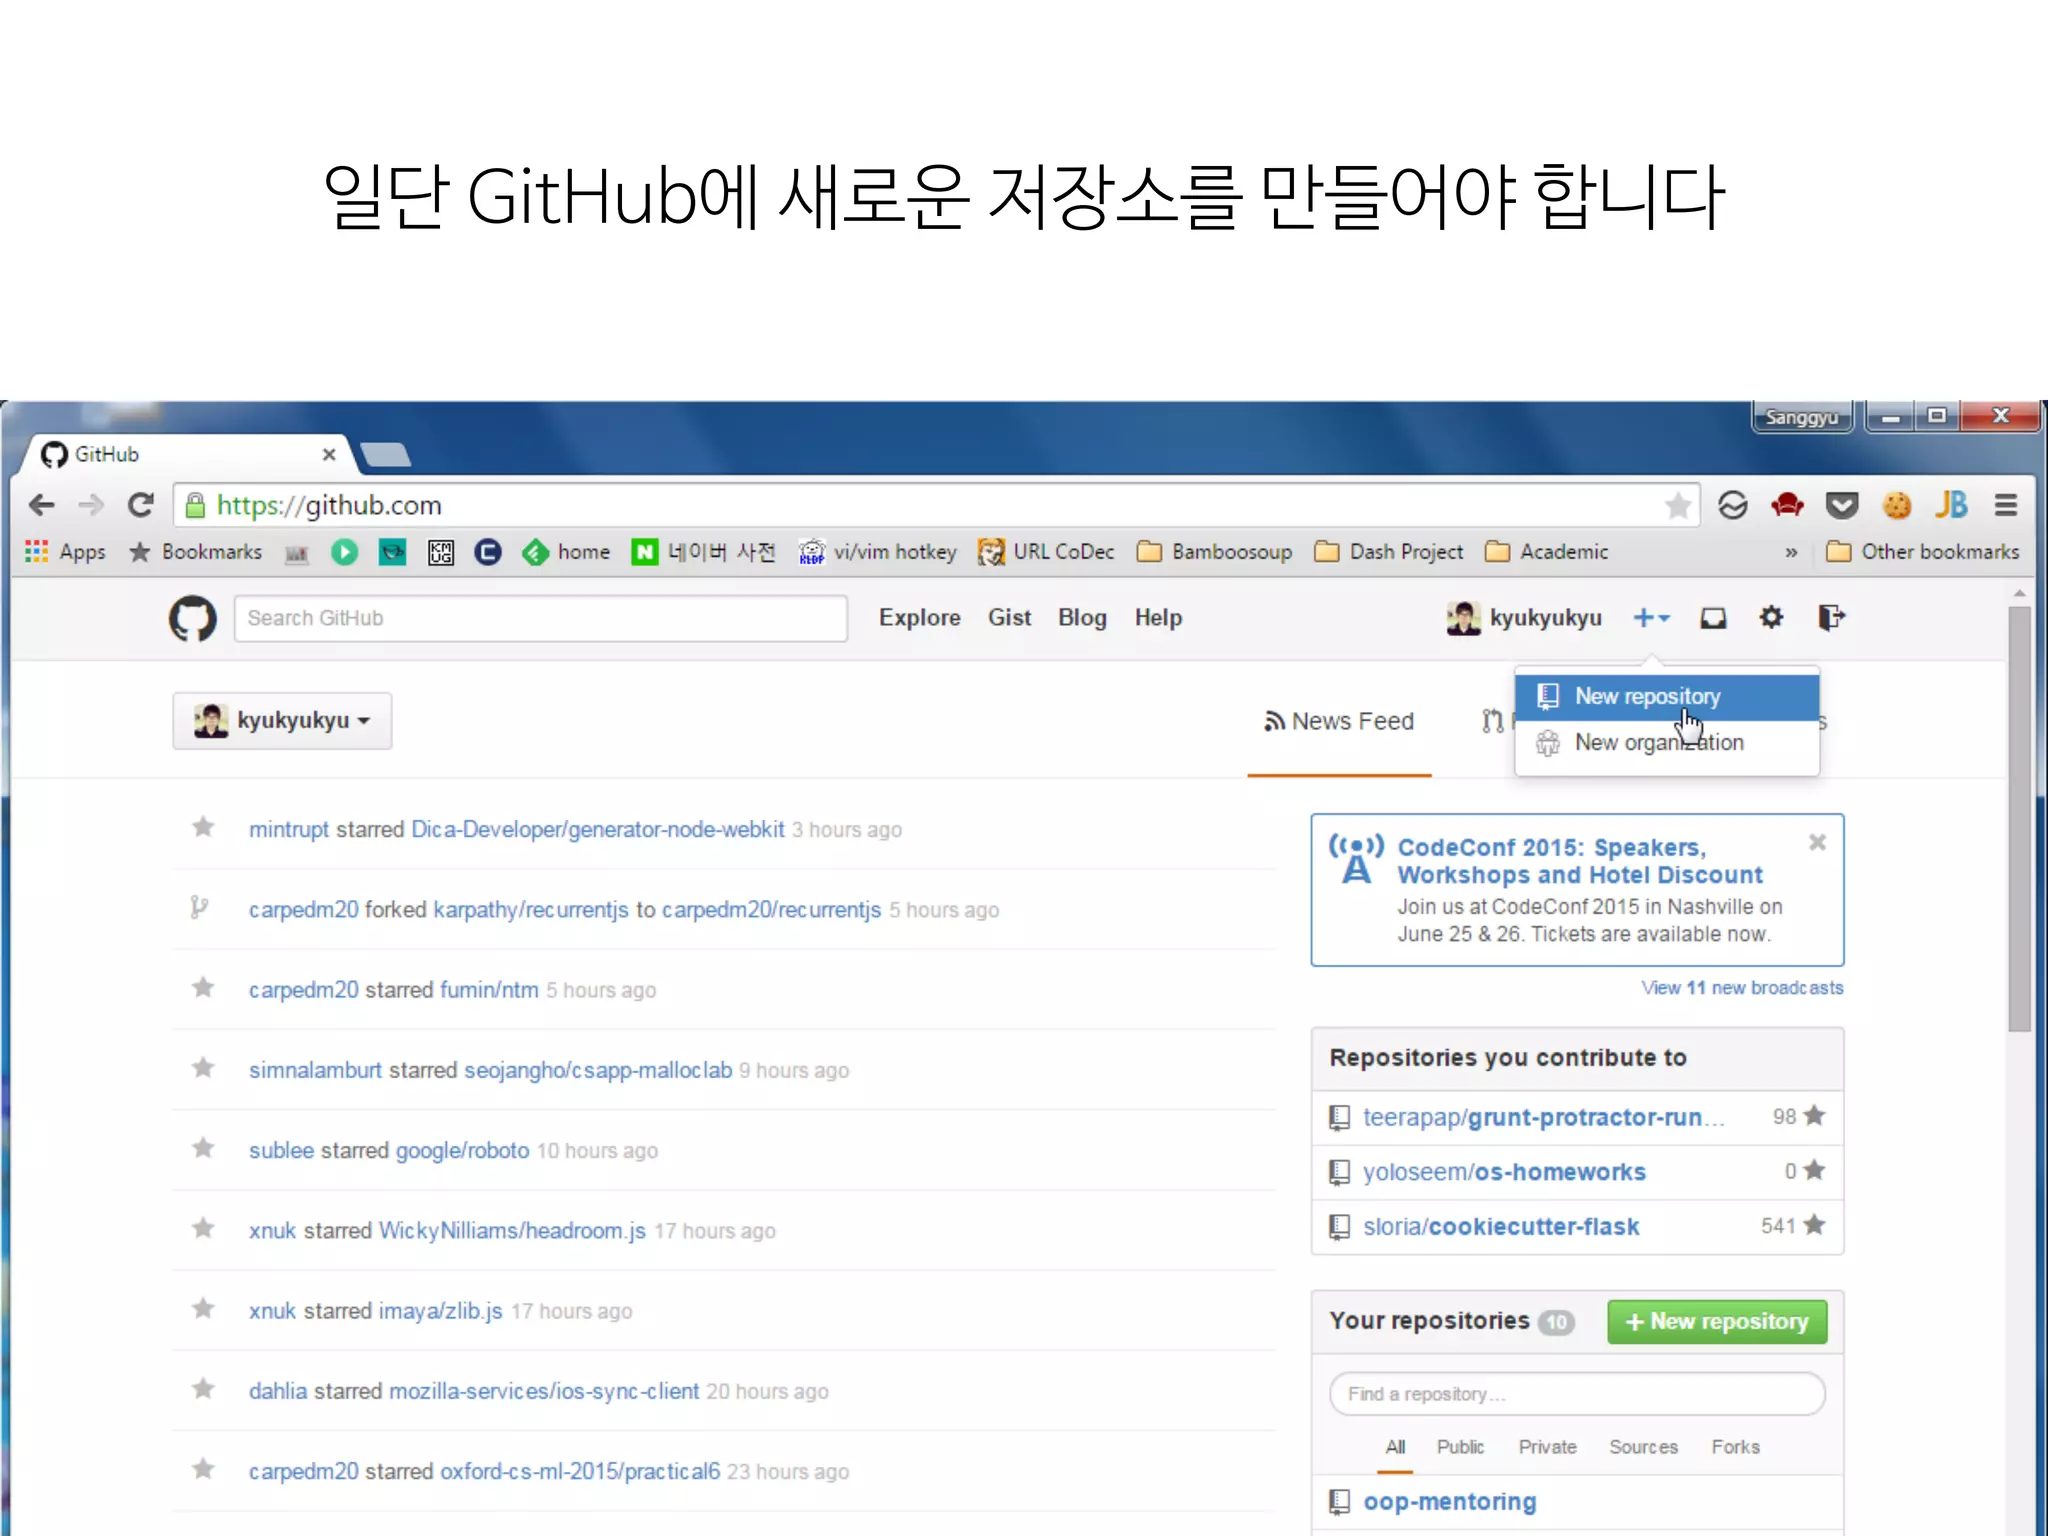Viewport: 2048px width, 1536px height.
Task: Open the Explore nav link
Action: pos(919,618)
